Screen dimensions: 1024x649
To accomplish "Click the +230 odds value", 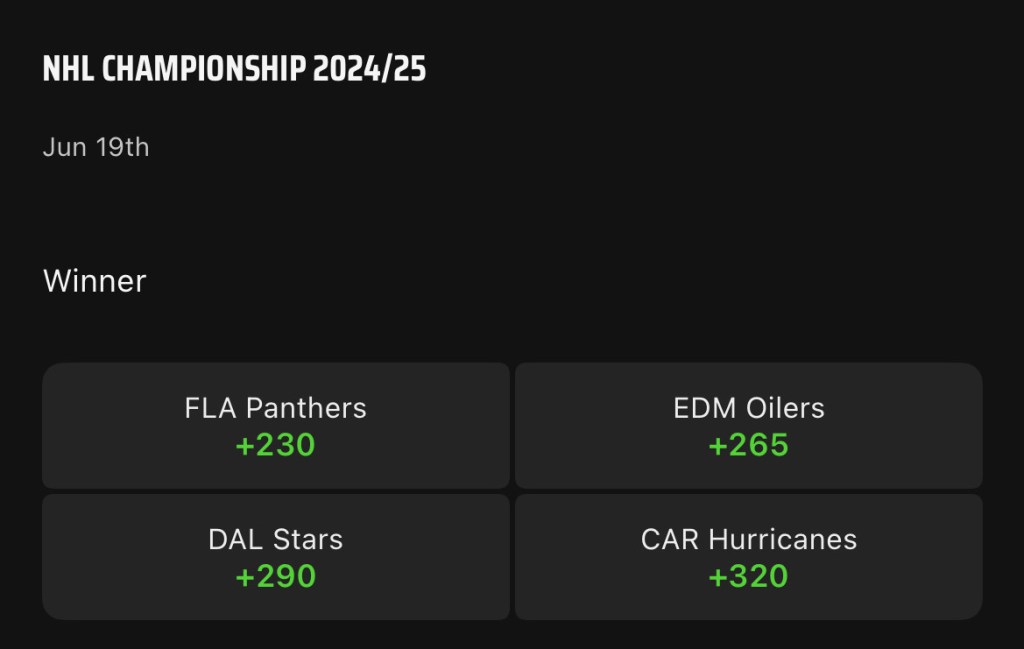I will click(275, 445).
